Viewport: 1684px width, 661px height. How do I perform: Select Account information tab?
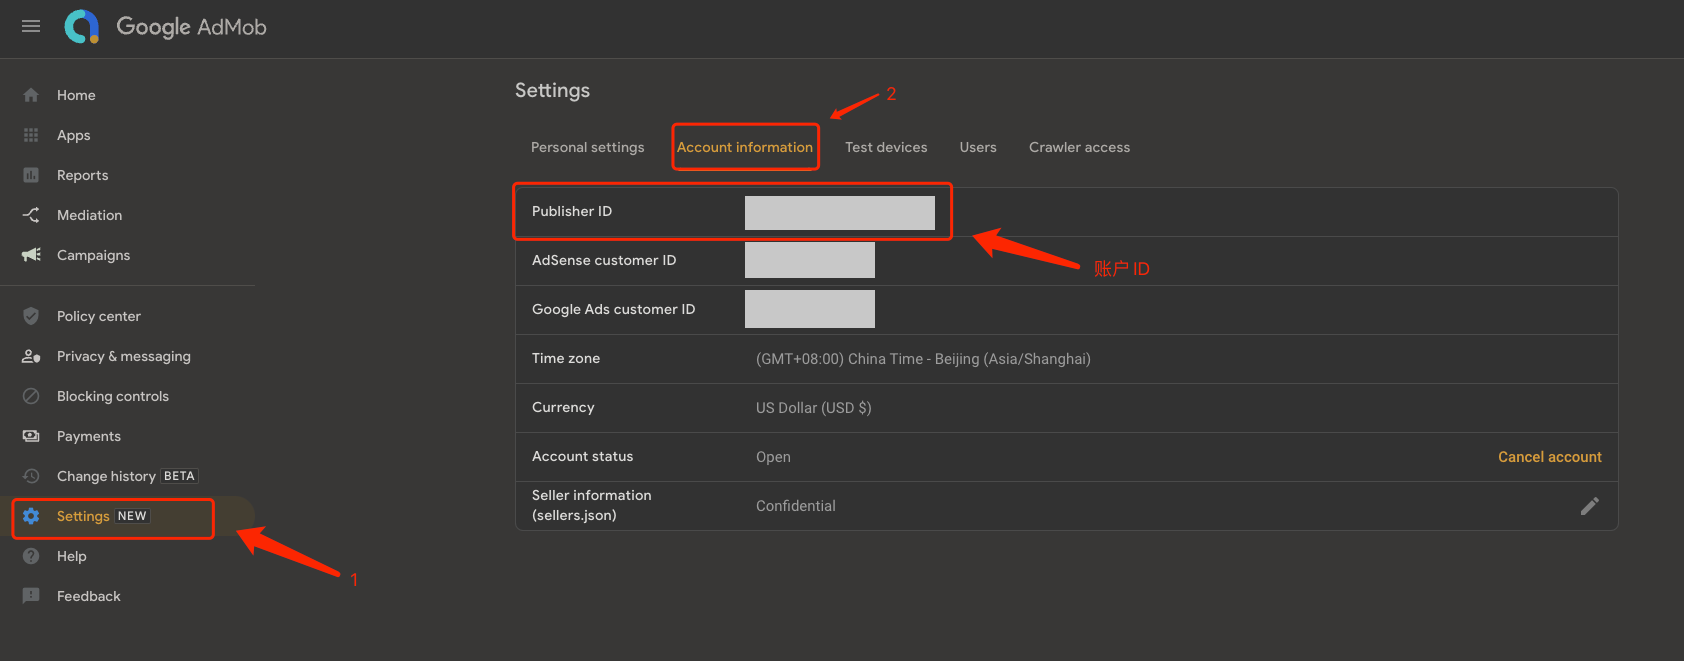click(745, 147)
